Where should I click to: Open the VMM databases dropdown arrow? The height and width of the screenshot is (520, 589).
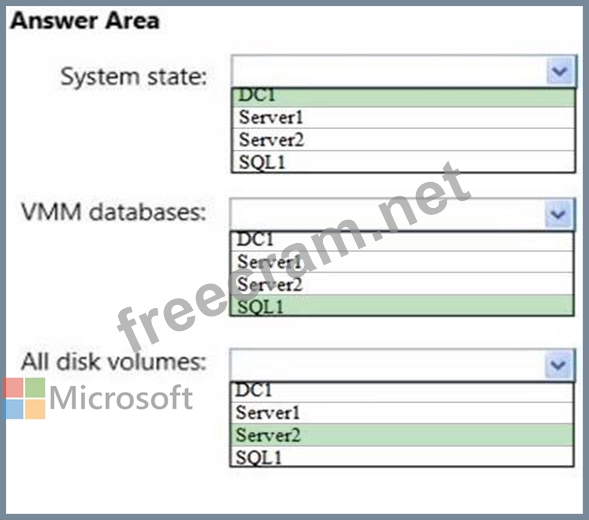(x=559, y=214)
